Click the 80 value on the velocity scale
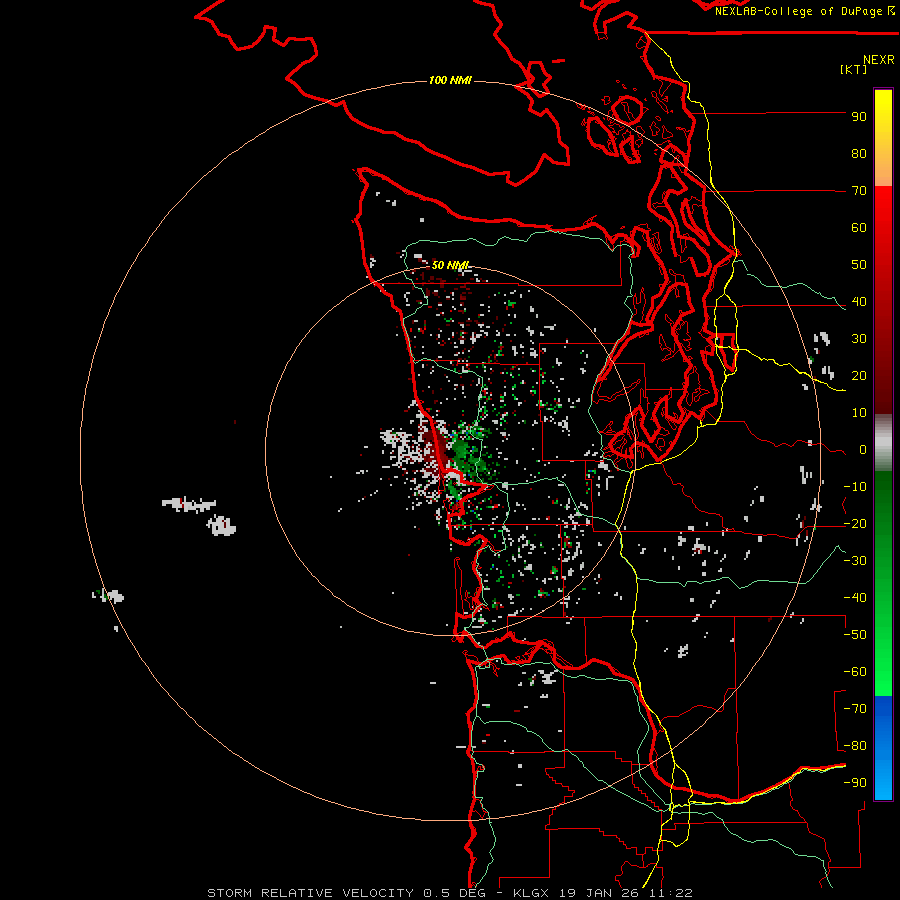Screen dimensions: 900x900 [x=859, y=153]
